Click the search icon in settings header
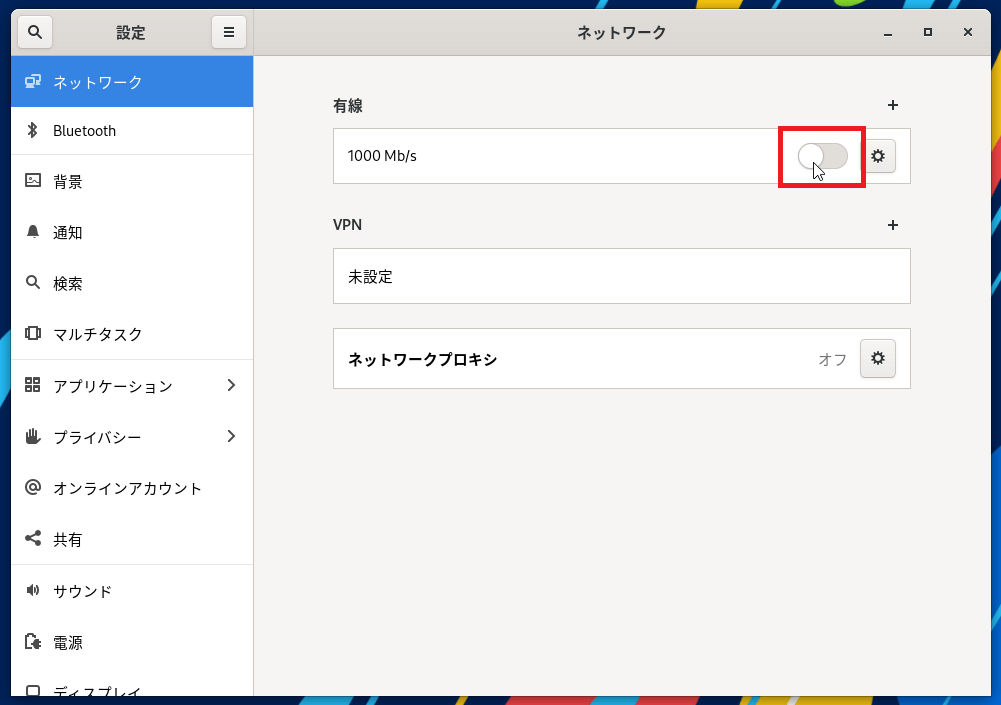This screenshot has width=1001, height=705. click(x=35, y=32)
